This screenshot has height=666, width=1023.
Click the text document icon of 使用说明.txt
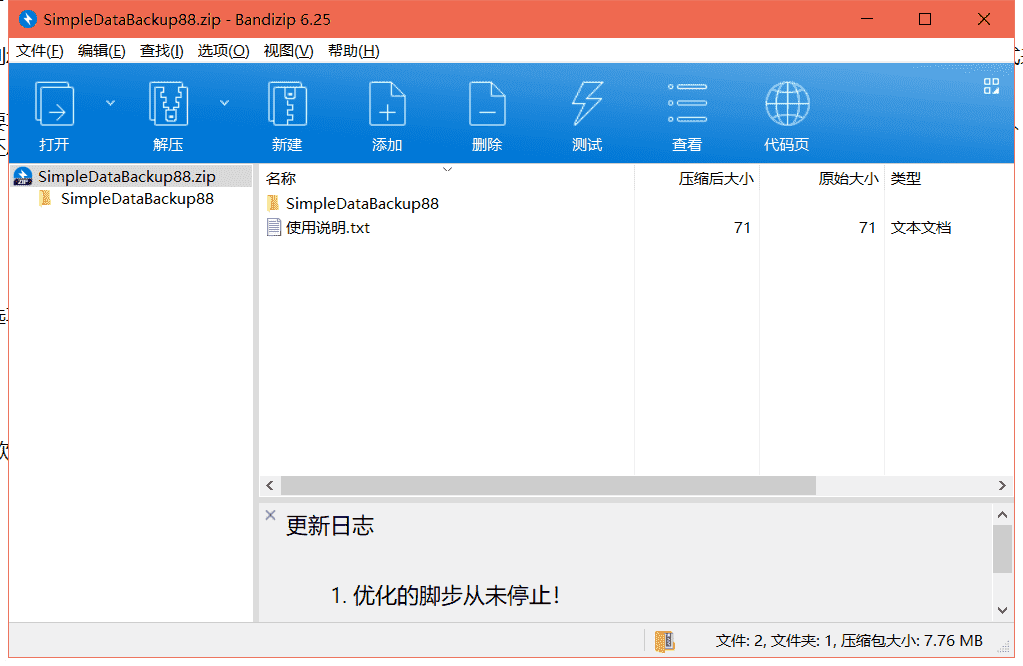coord(274,227)
